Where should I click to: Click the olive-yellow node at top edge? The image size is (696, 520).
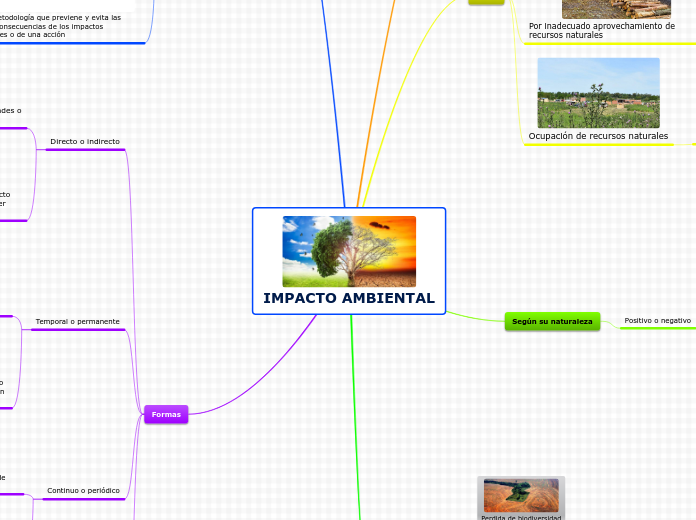click(x=486, y=2)
